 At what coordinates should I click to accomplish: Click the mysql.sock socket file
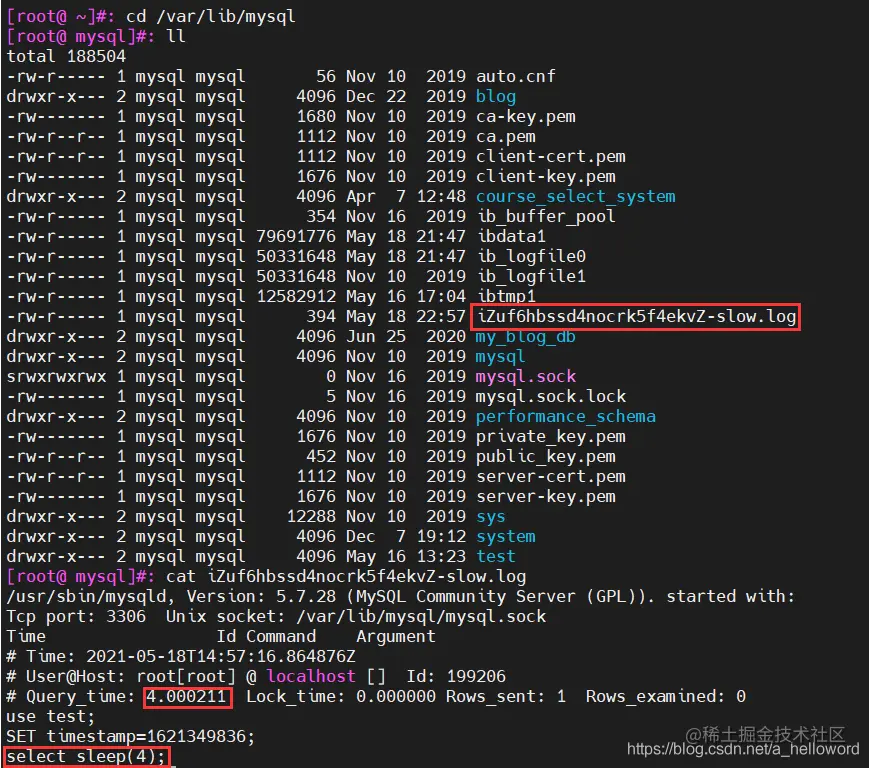pos(525,376)
